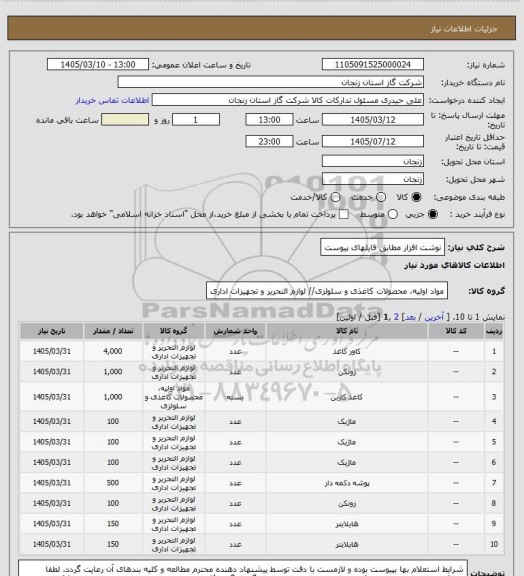Click the remaining days field showing 1
524x576 pixels.
196,120
